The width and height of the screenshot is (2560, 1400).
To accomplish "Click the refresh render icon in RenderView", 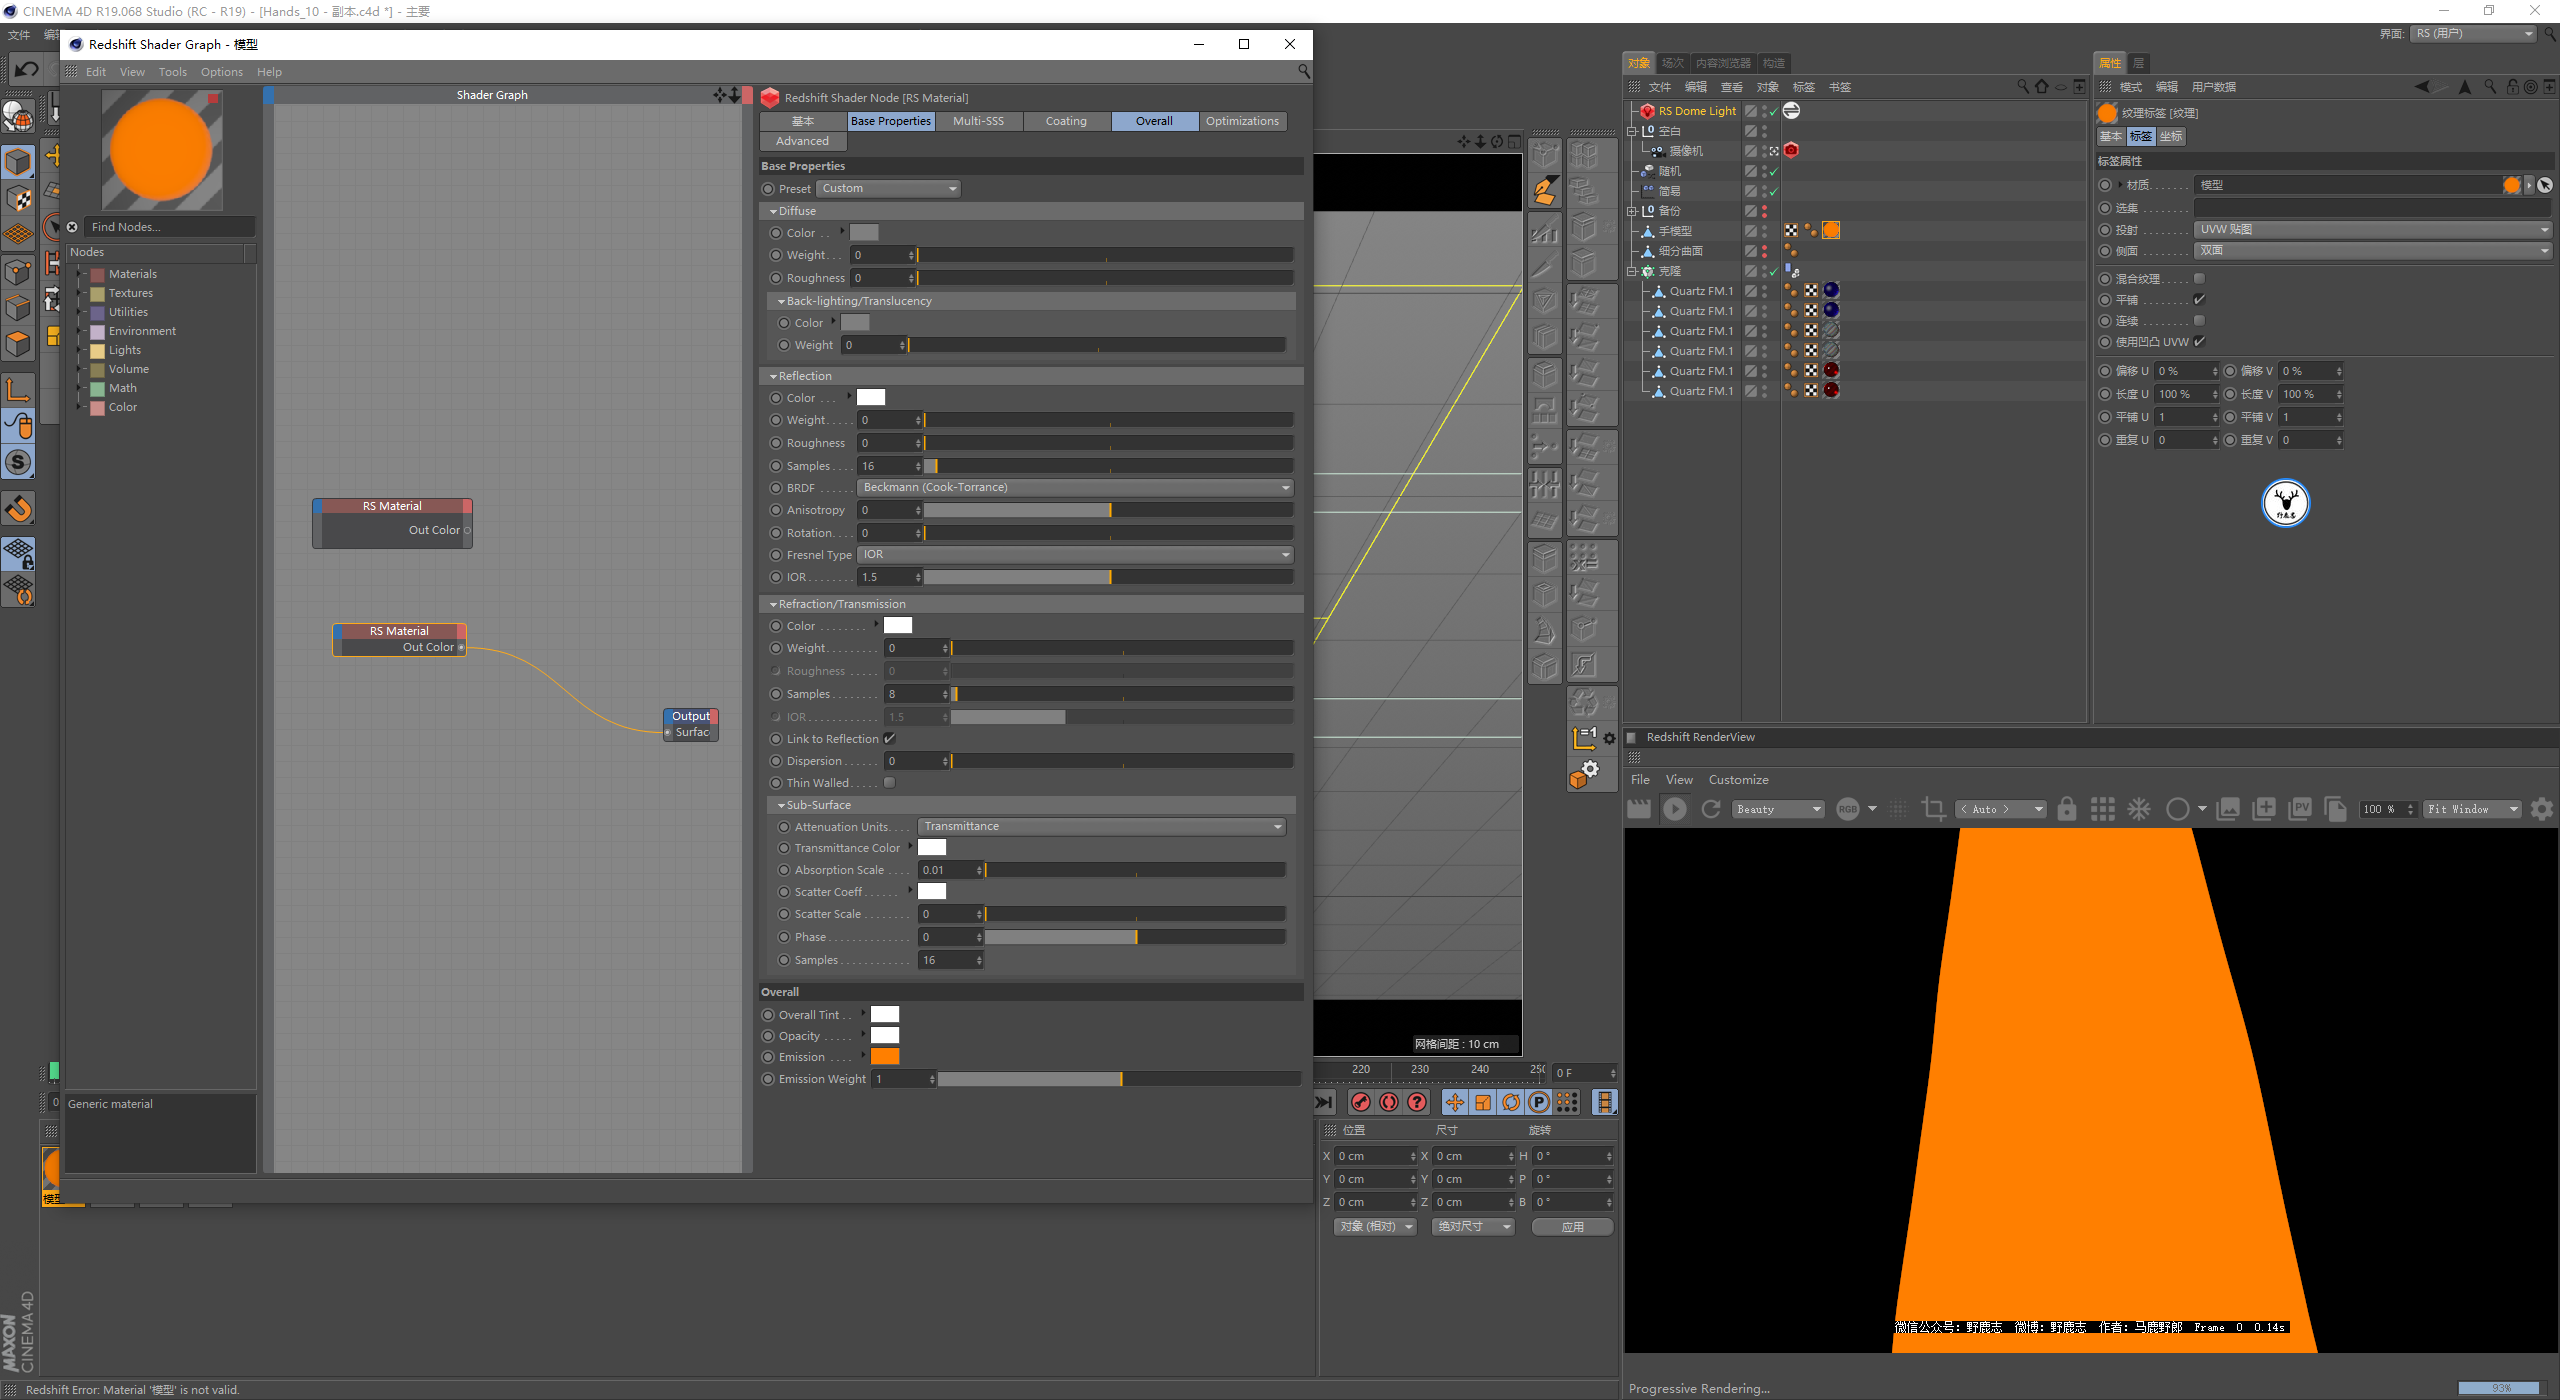I will click(1711, 809).
